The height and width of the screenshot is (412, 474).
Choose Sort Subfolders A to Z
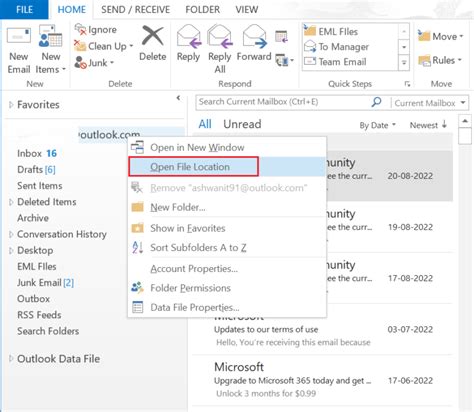pyautogui.click(x=227, y=248)
